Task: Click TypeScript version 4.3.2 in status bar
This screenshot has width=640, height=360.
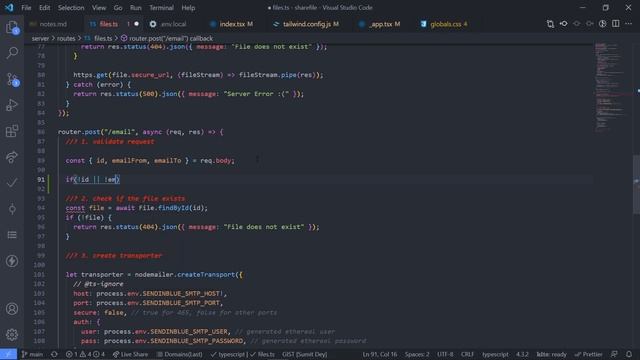Action: coord(522,354)
